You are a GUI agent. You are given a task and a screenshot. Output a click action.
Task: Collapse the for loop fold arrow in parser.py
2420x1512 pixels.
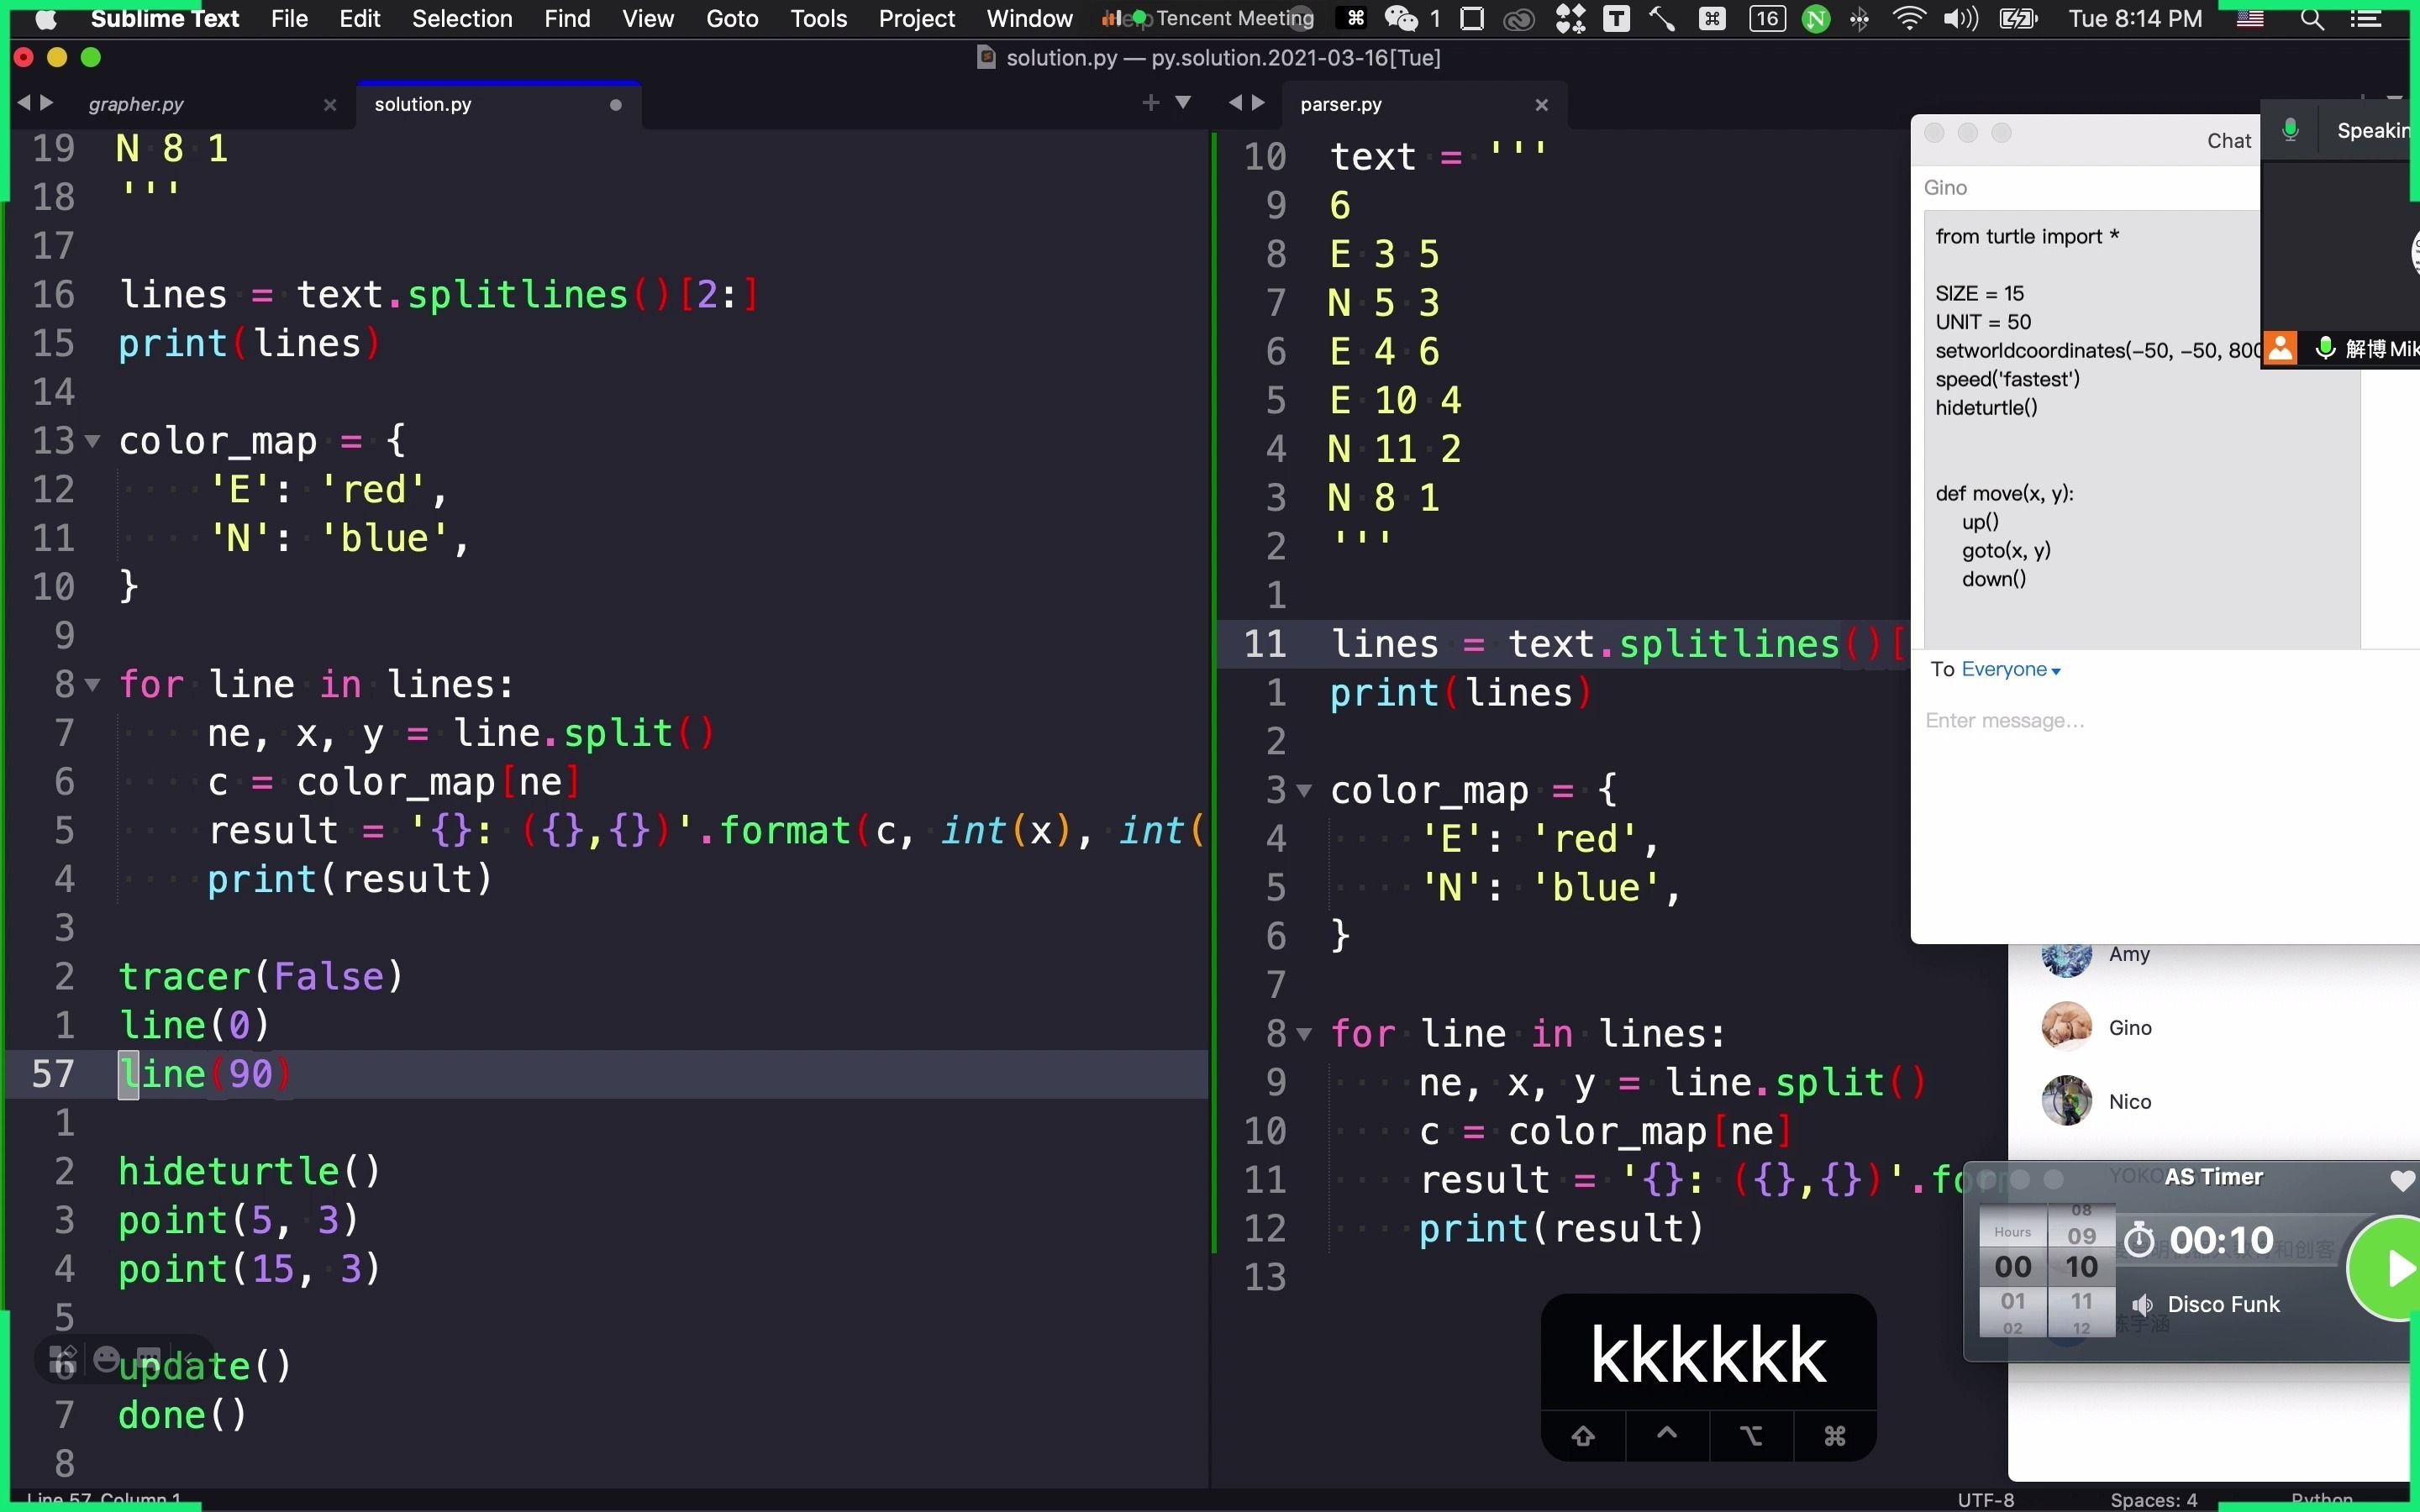(x=1304, y=1034)
